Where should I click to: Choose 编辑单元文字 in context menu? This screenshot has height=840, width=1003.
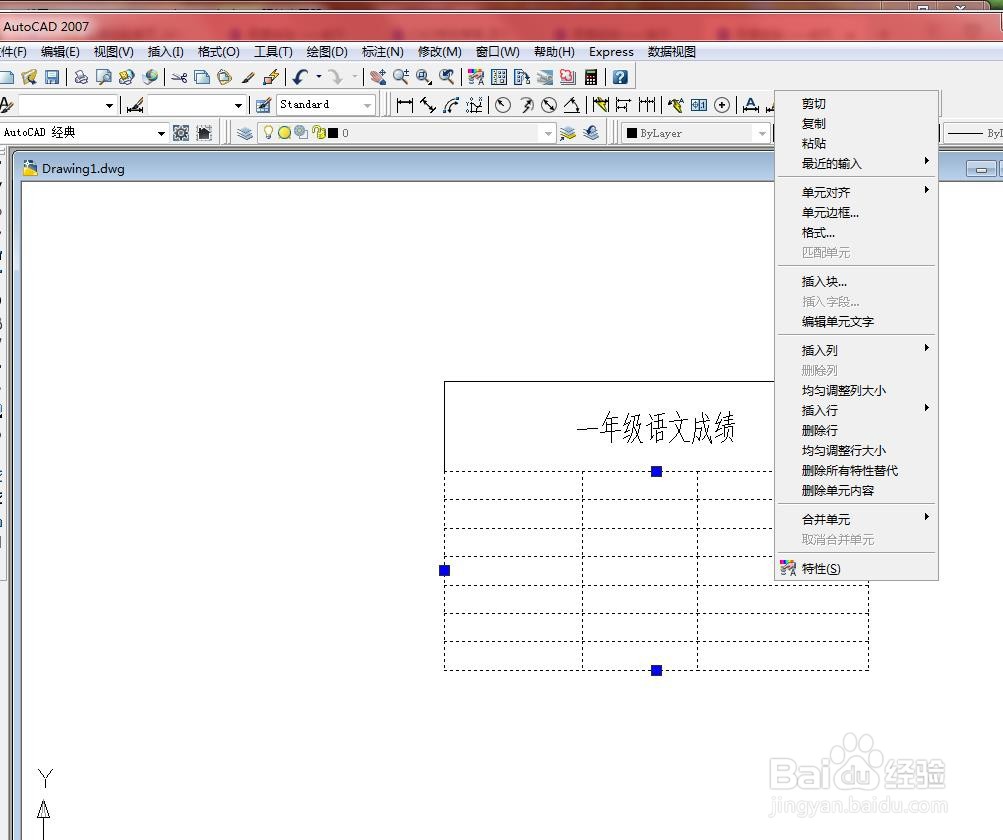click(x=857, y=321)
